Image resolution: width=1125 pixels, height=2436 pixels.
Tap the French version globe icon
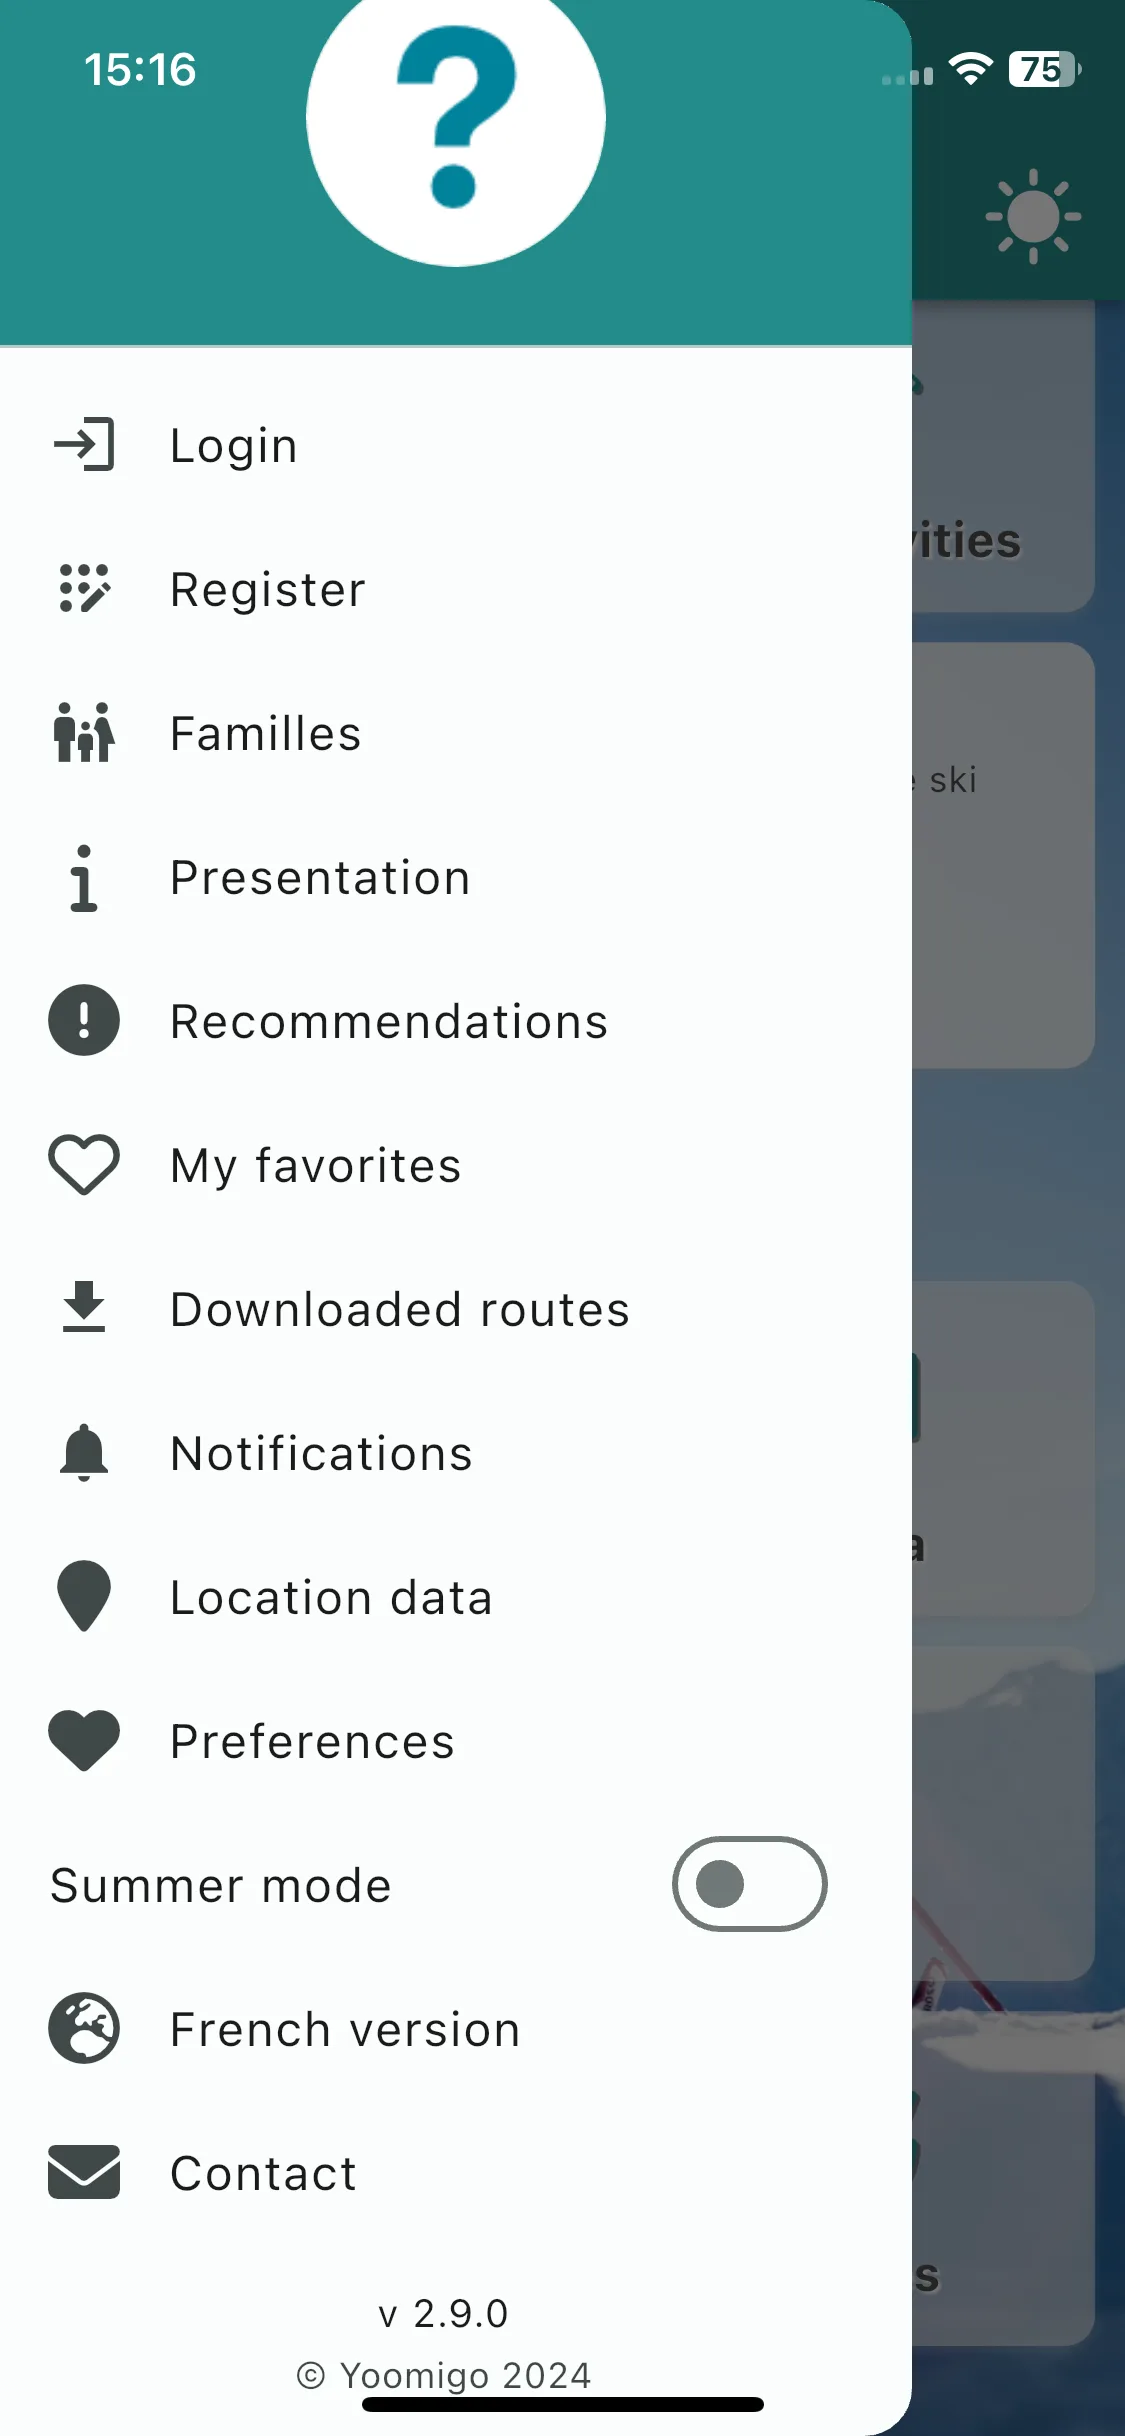84,2028
